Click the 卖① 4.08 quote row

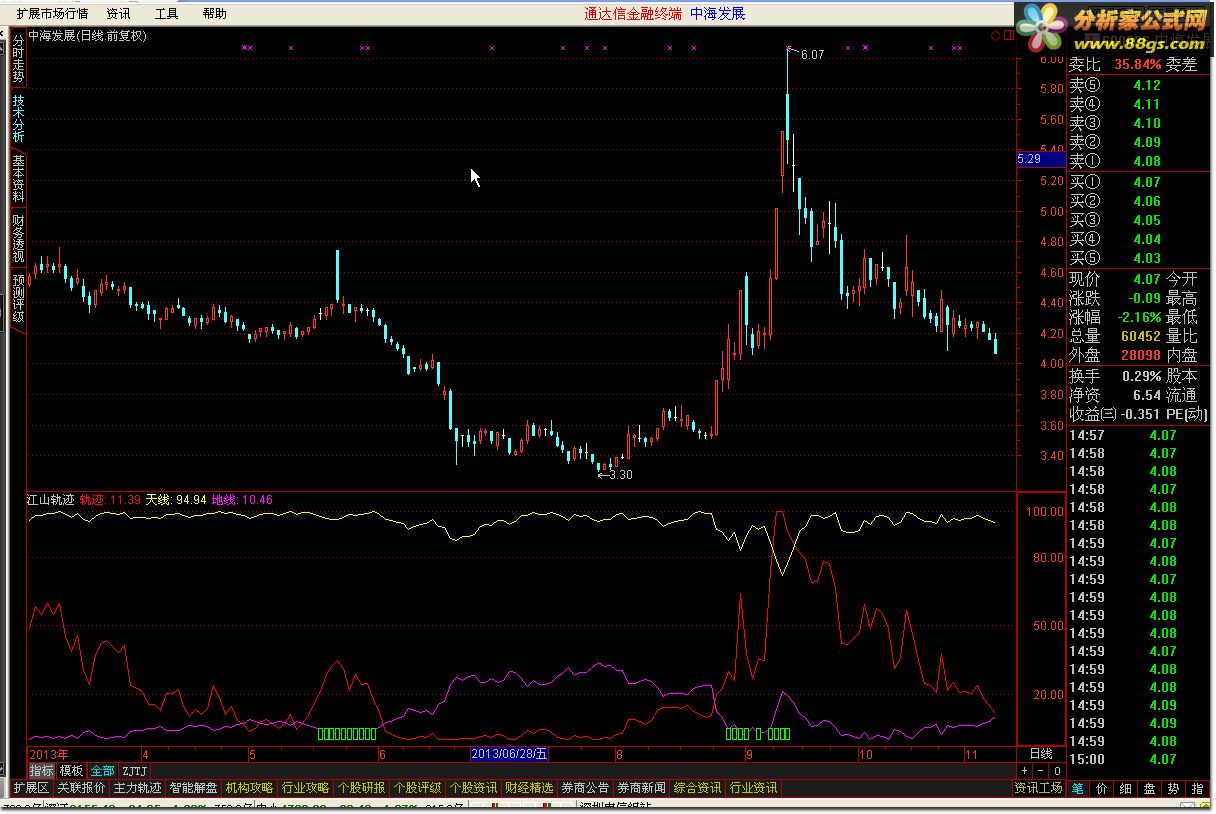point(1116,161)
